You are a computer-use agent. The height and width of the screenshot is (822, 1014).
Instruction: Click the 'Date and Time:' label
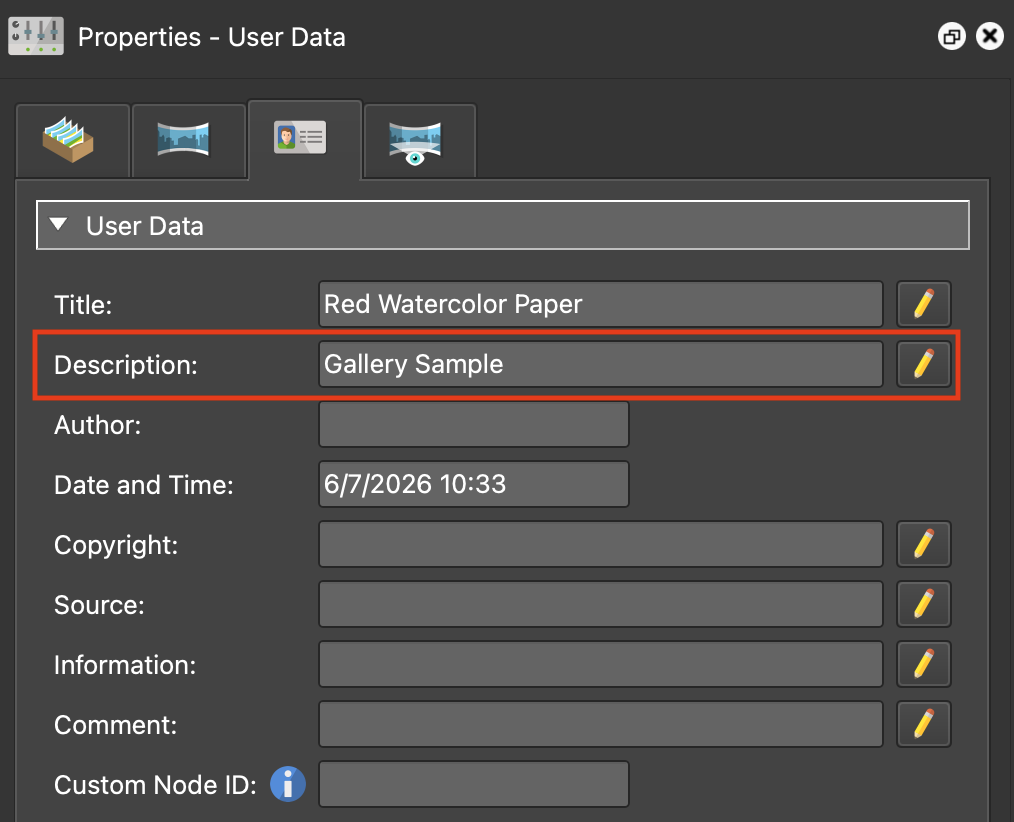144,484
